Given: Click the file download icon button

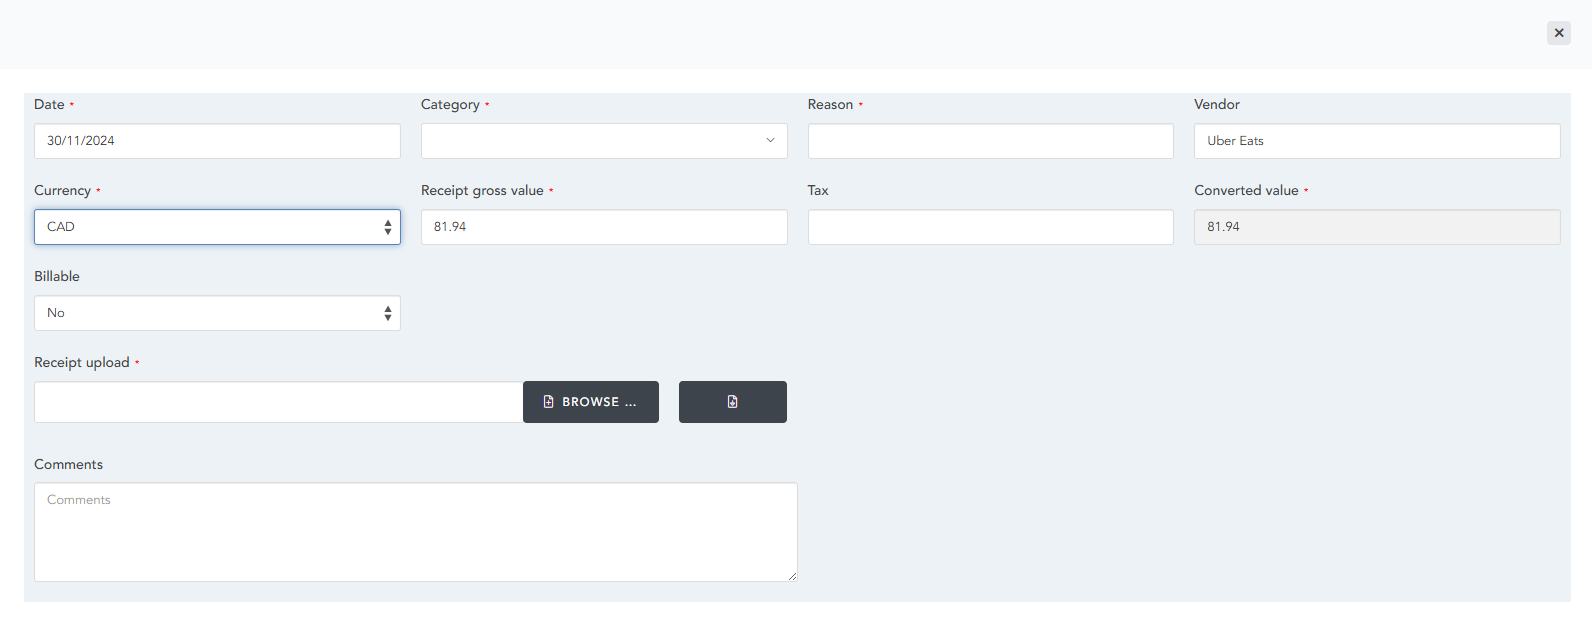Looking at the screenshot, I should point(732,402).
